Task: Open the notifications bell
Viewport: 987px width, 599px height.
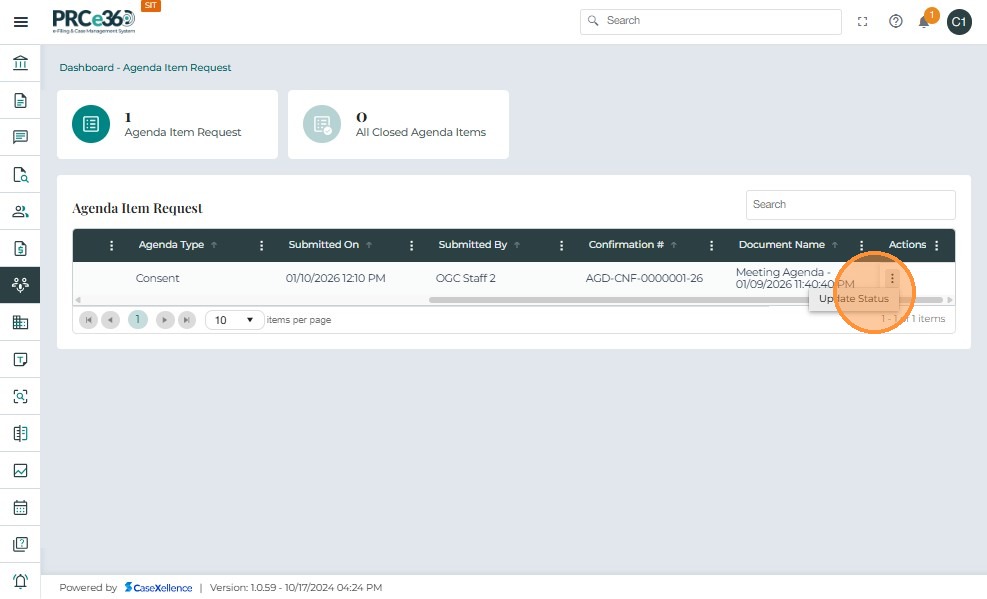Action: pos(923,22)
